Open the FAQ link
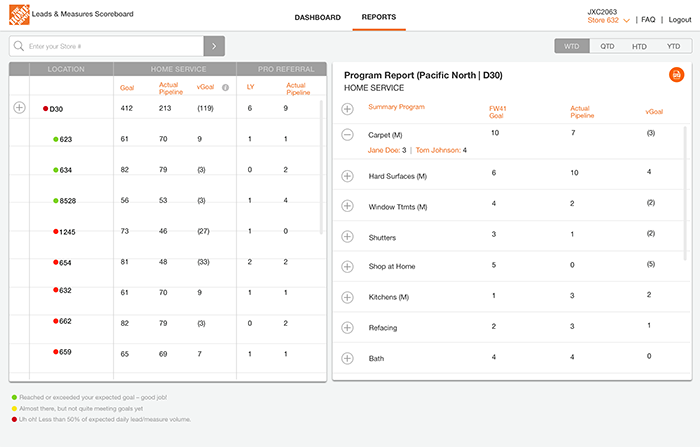 [x=648, y=20]
